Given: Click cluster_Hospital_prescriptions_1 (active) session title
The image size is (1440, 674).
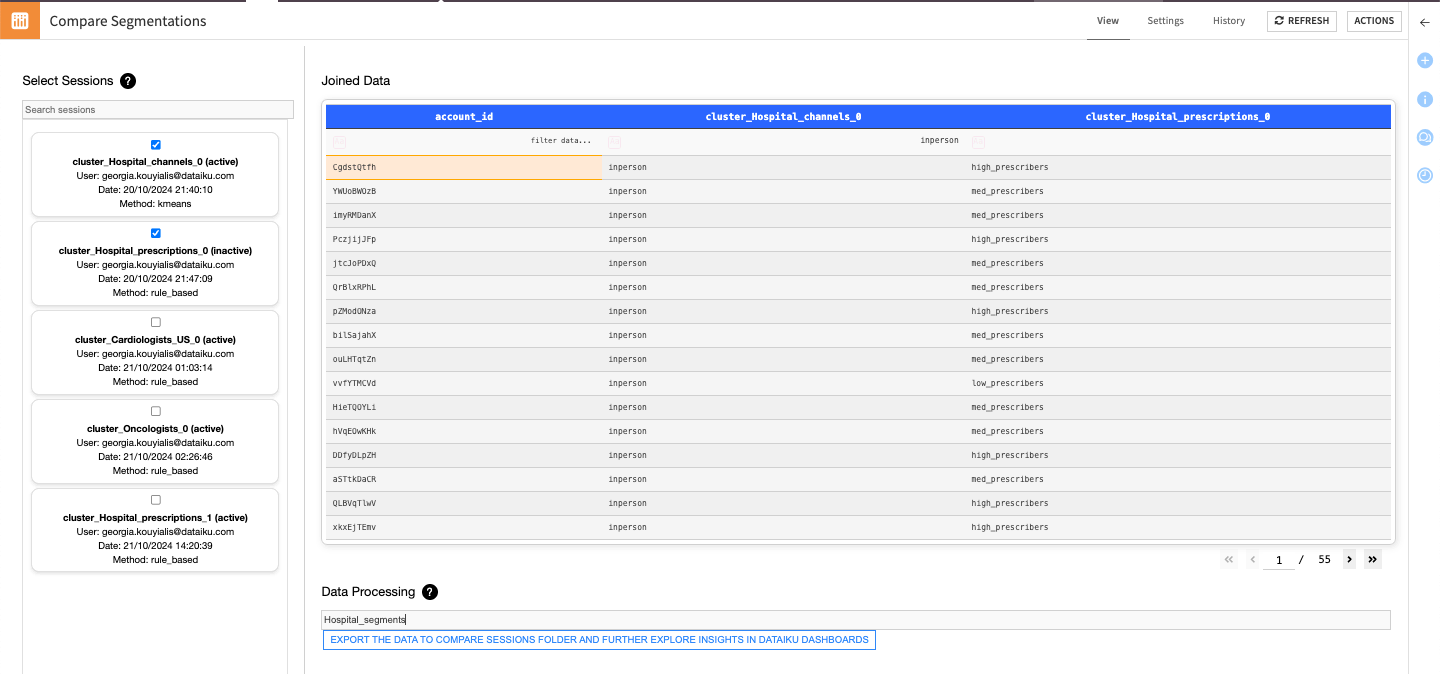Looking at the screenshot, I should tap(155, 518).
